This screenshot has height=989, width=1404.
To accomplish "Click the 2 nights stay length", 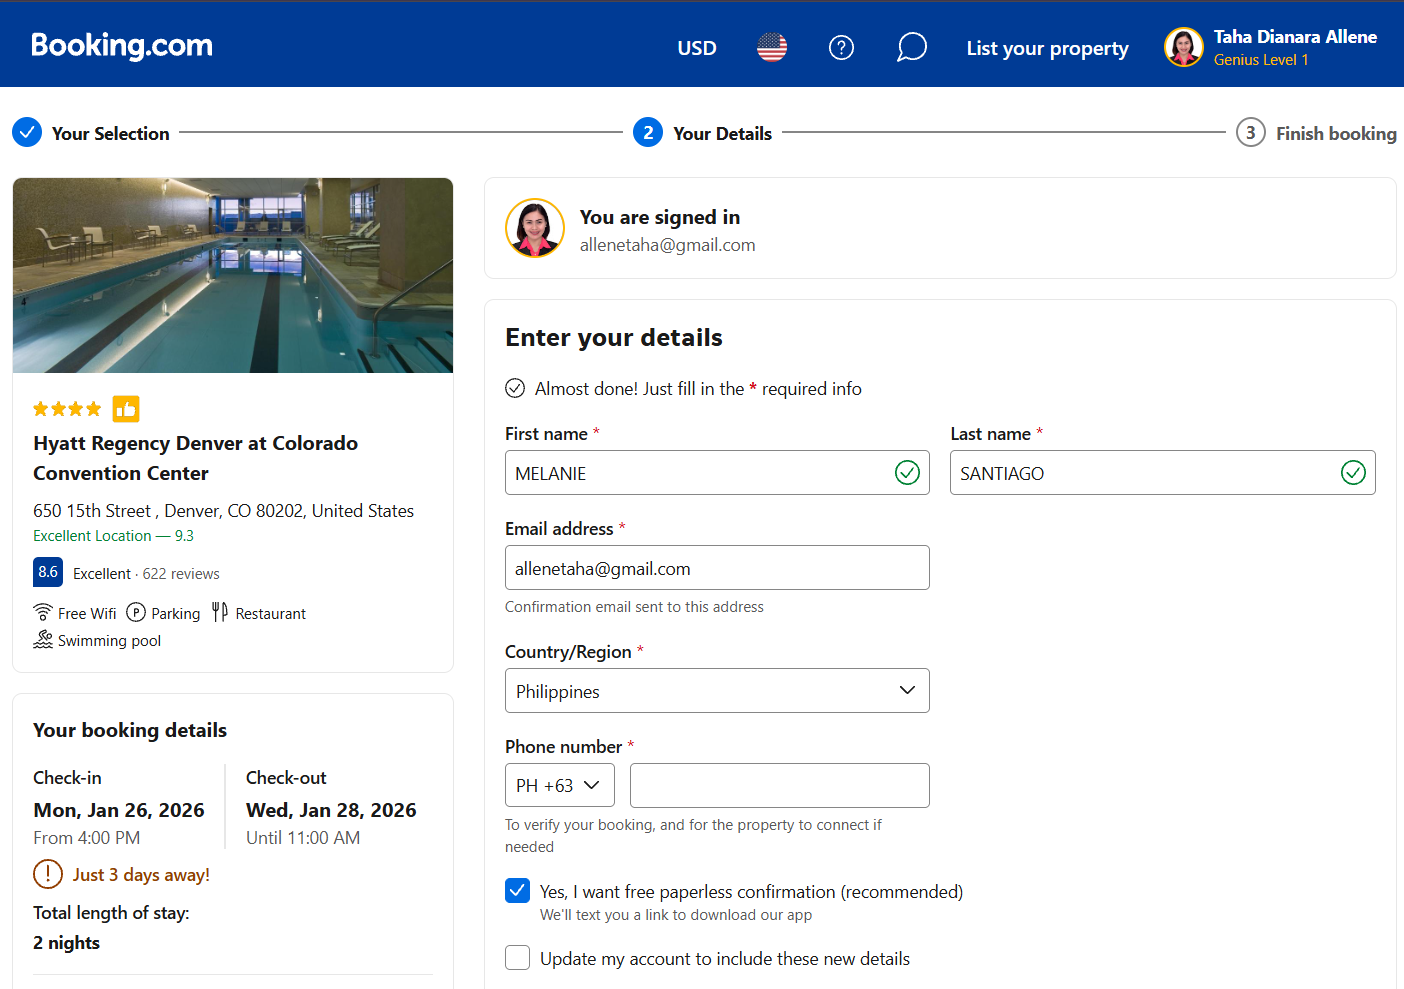I will (66, 943).
